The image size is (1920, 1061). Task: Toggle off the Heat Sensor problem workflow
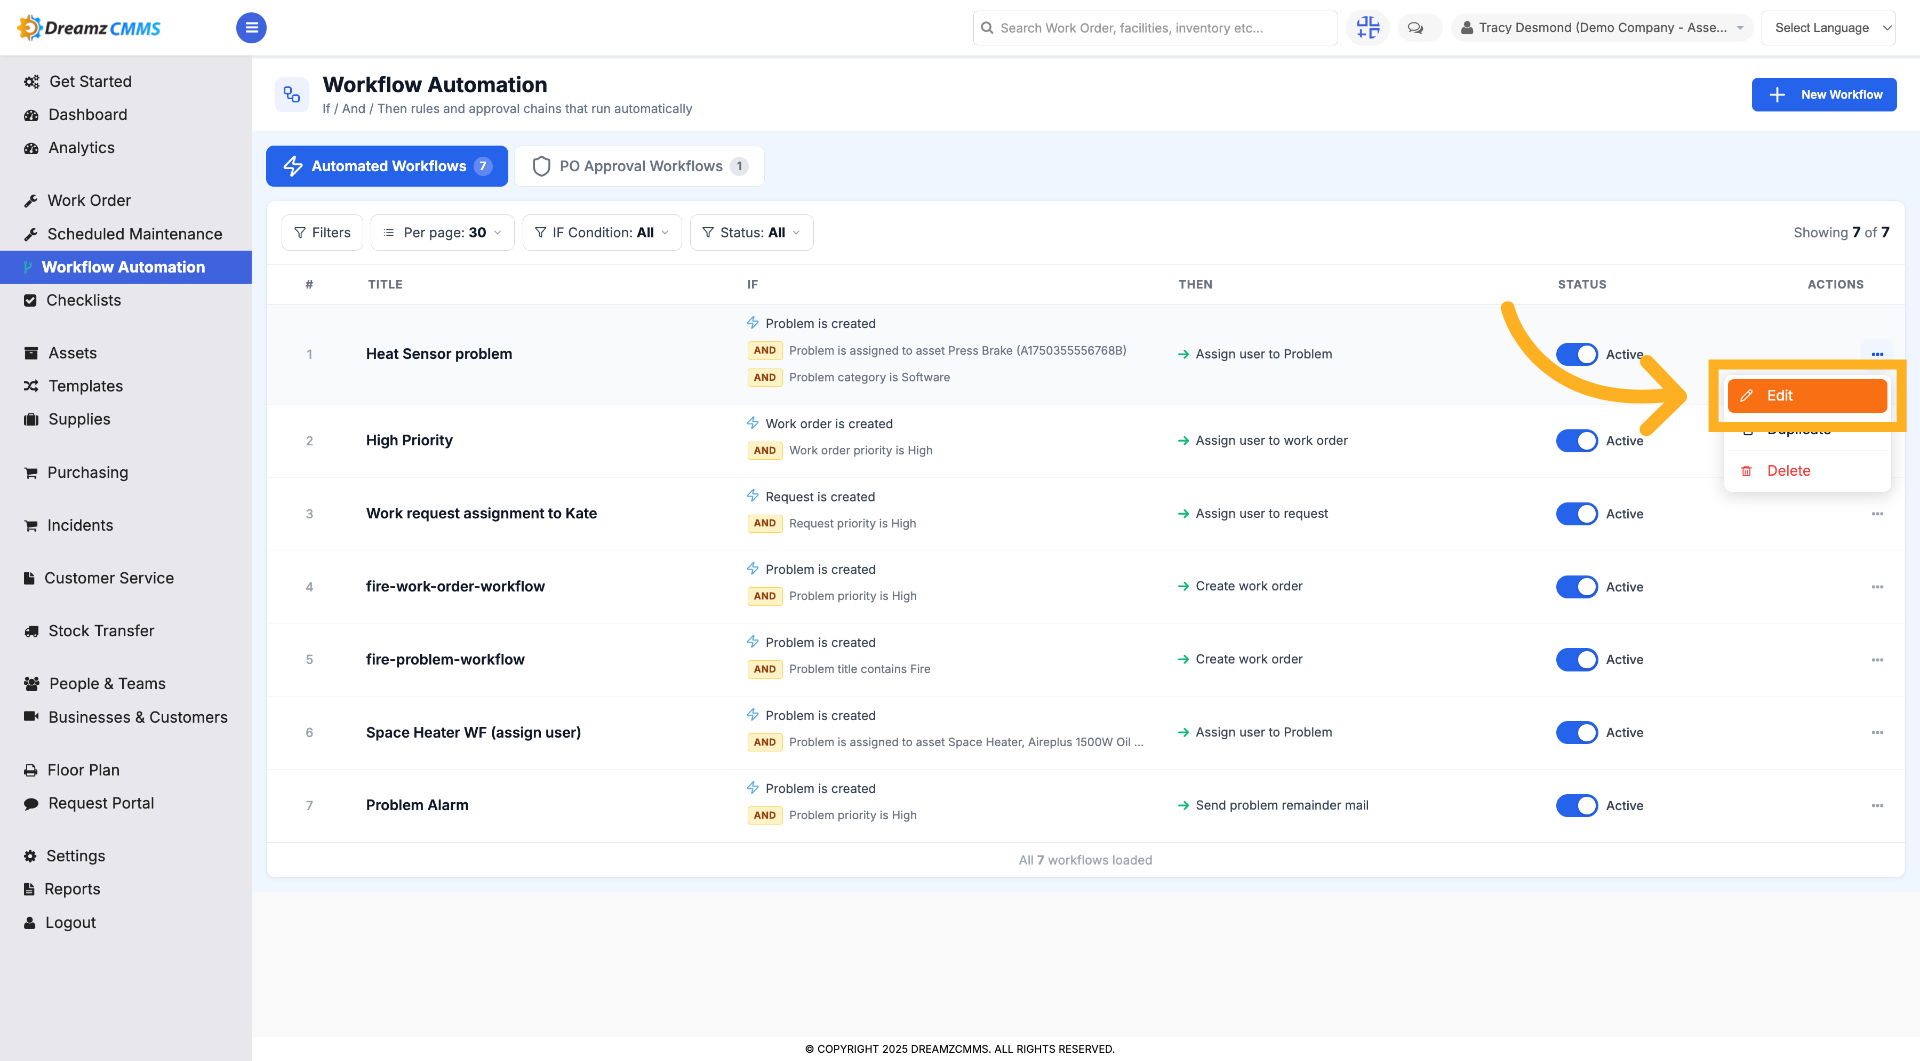click(x=1577, y=354)
